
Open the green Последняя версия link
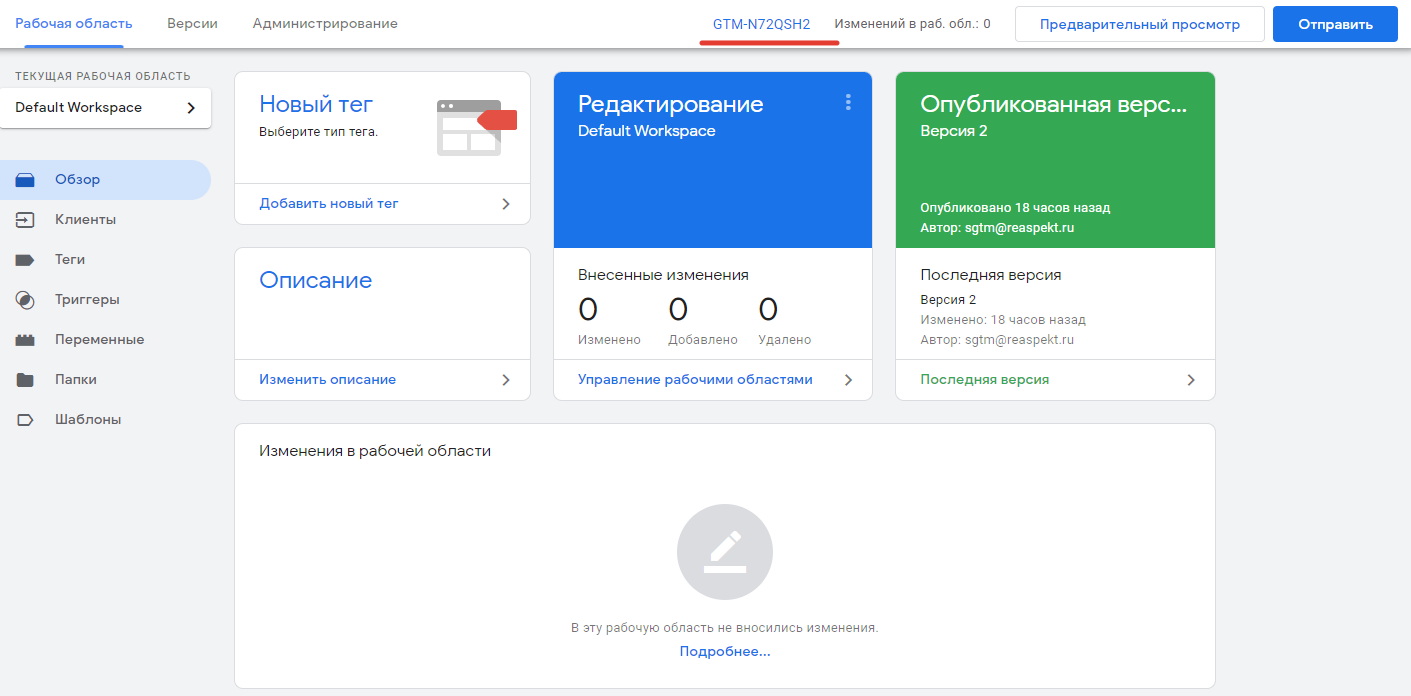pyautogui.click(x=984, y=380)
